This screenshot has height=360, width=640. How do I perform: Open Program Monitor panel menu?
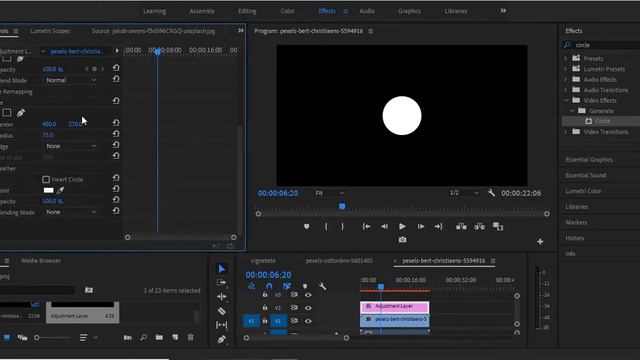click(371, 31)
